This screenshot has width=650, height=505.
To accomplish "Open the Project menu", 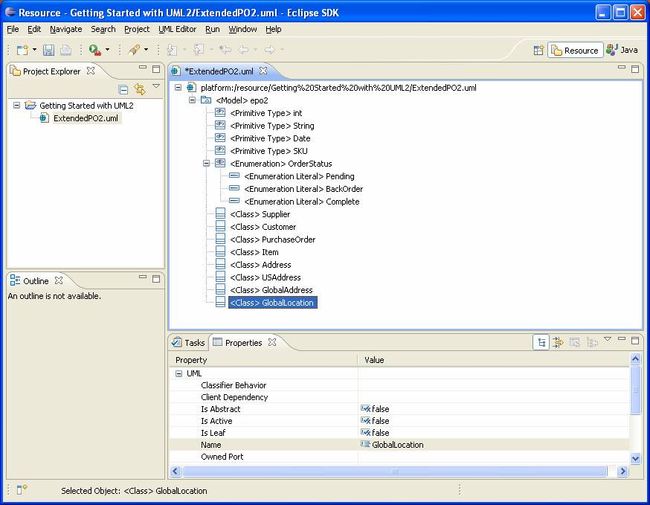I will (137, 29).
